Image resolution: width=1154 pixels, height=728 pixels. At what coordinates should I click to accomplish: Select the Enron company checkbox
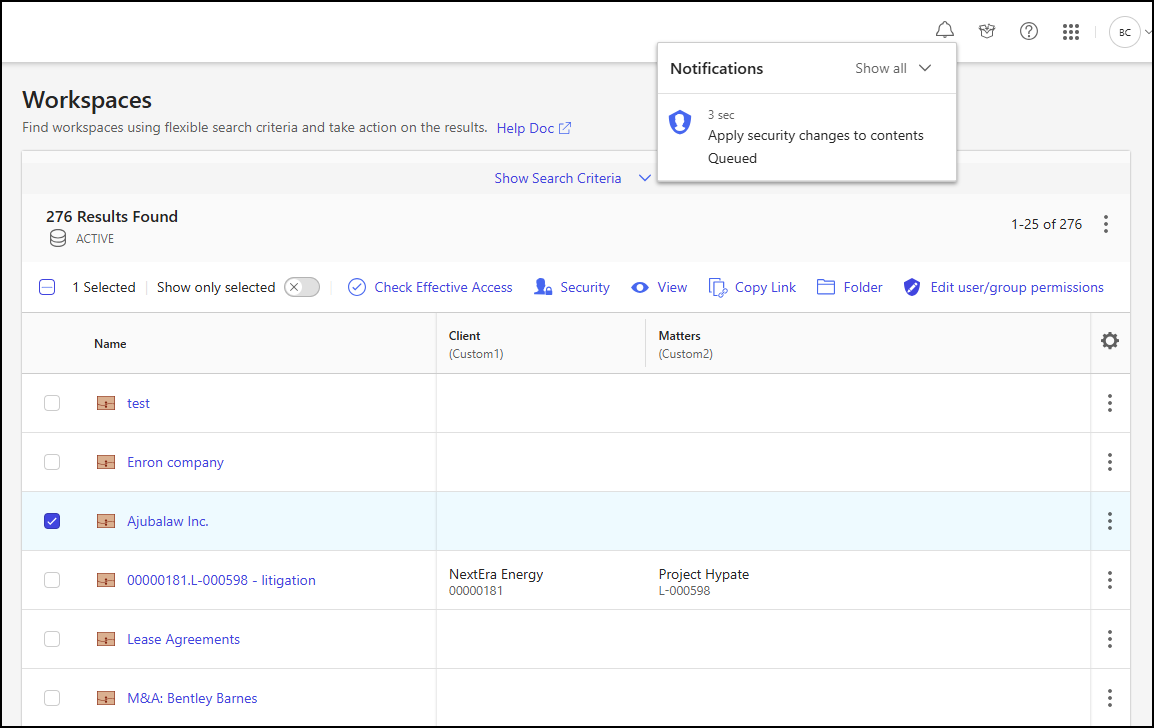pos(51,462)
